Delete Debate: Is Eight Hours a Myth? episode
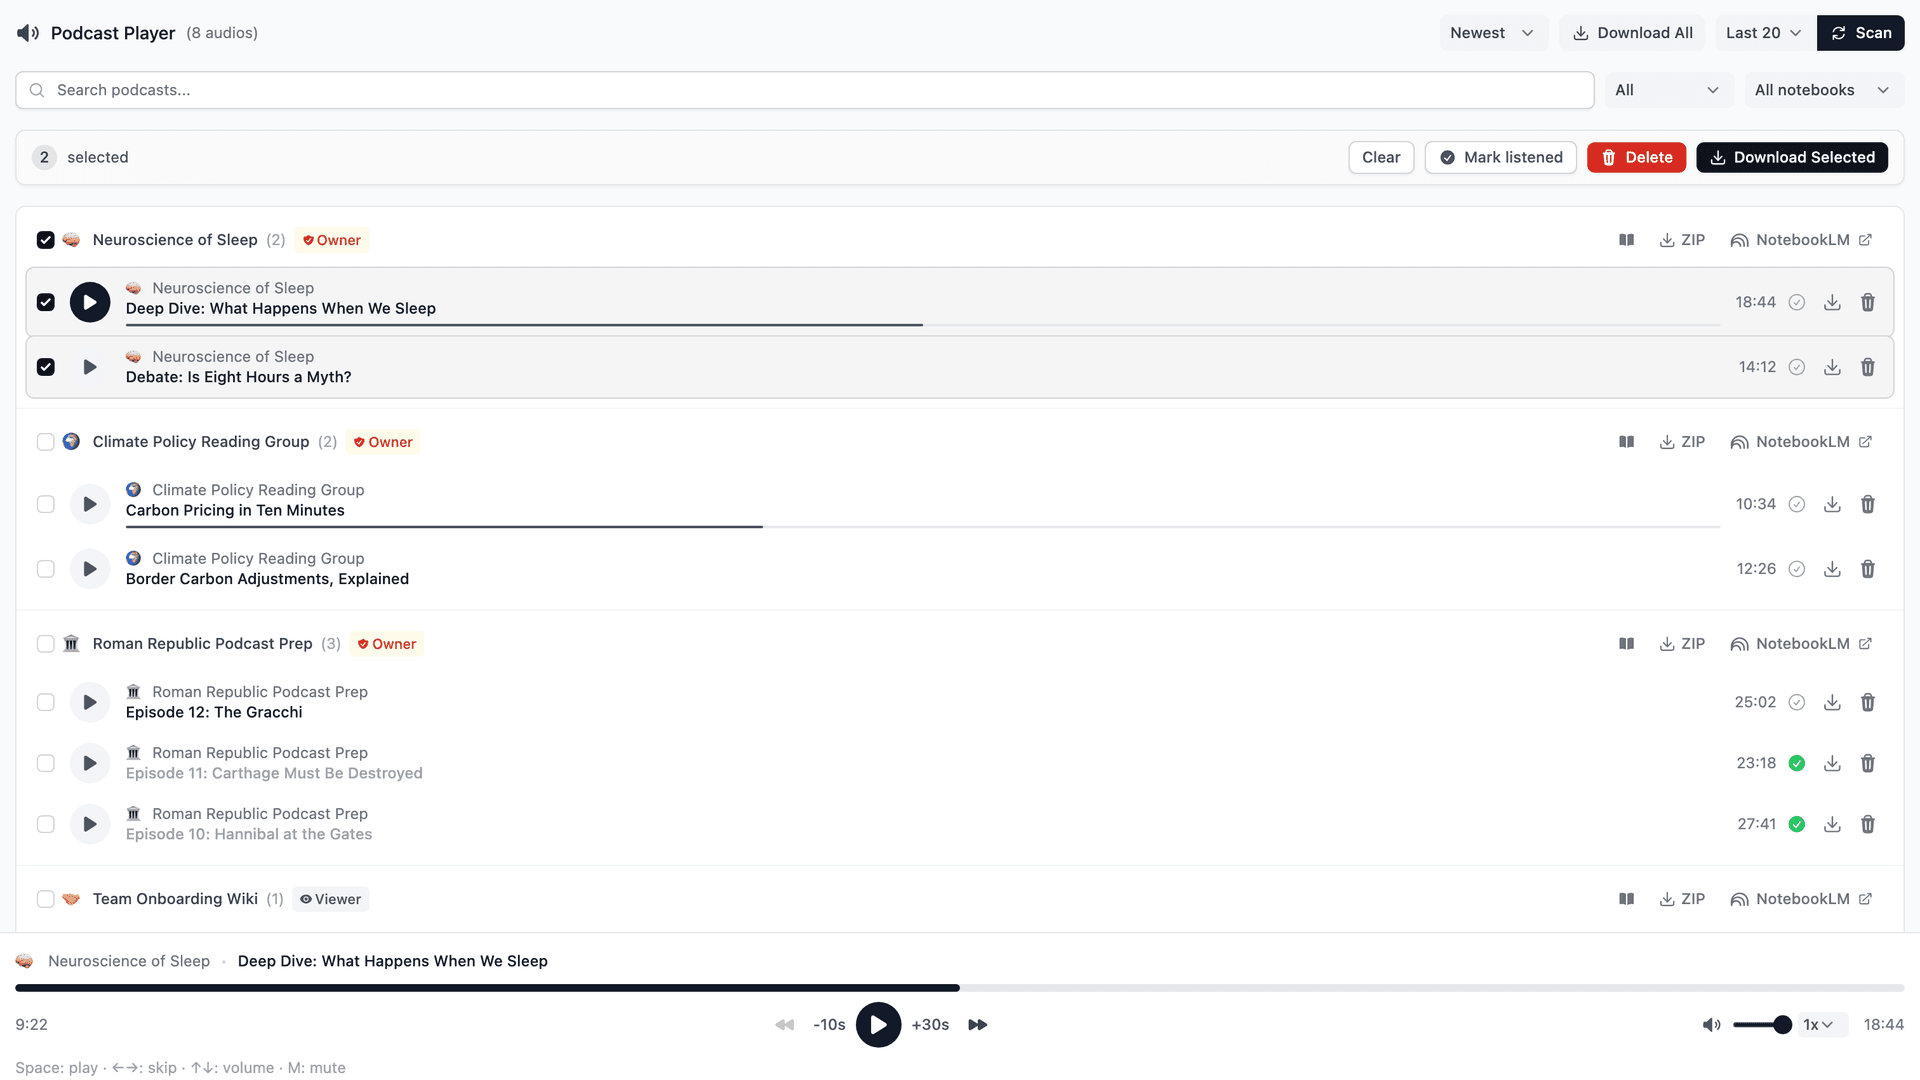 (1867, 367)
